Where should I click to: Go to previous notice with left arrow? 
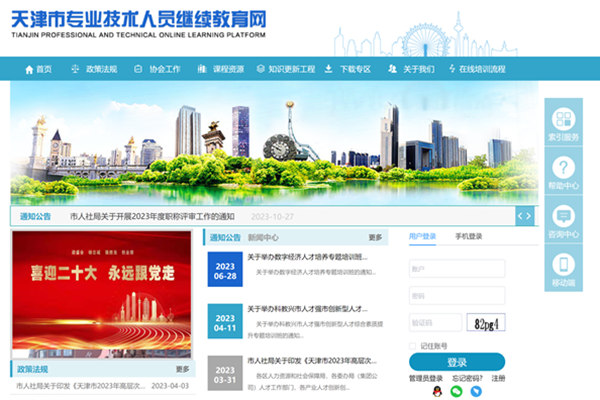click(520, 216)
